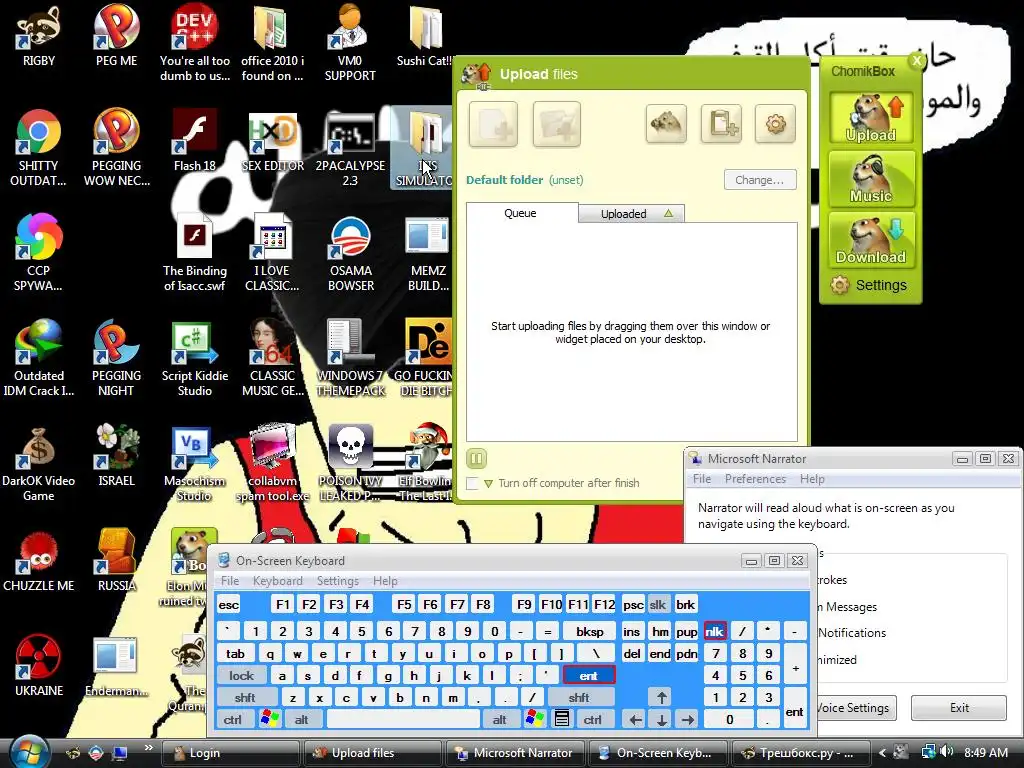Expand arrow beside Turn off computer option

pyautogui.click(x=488, y=484)
